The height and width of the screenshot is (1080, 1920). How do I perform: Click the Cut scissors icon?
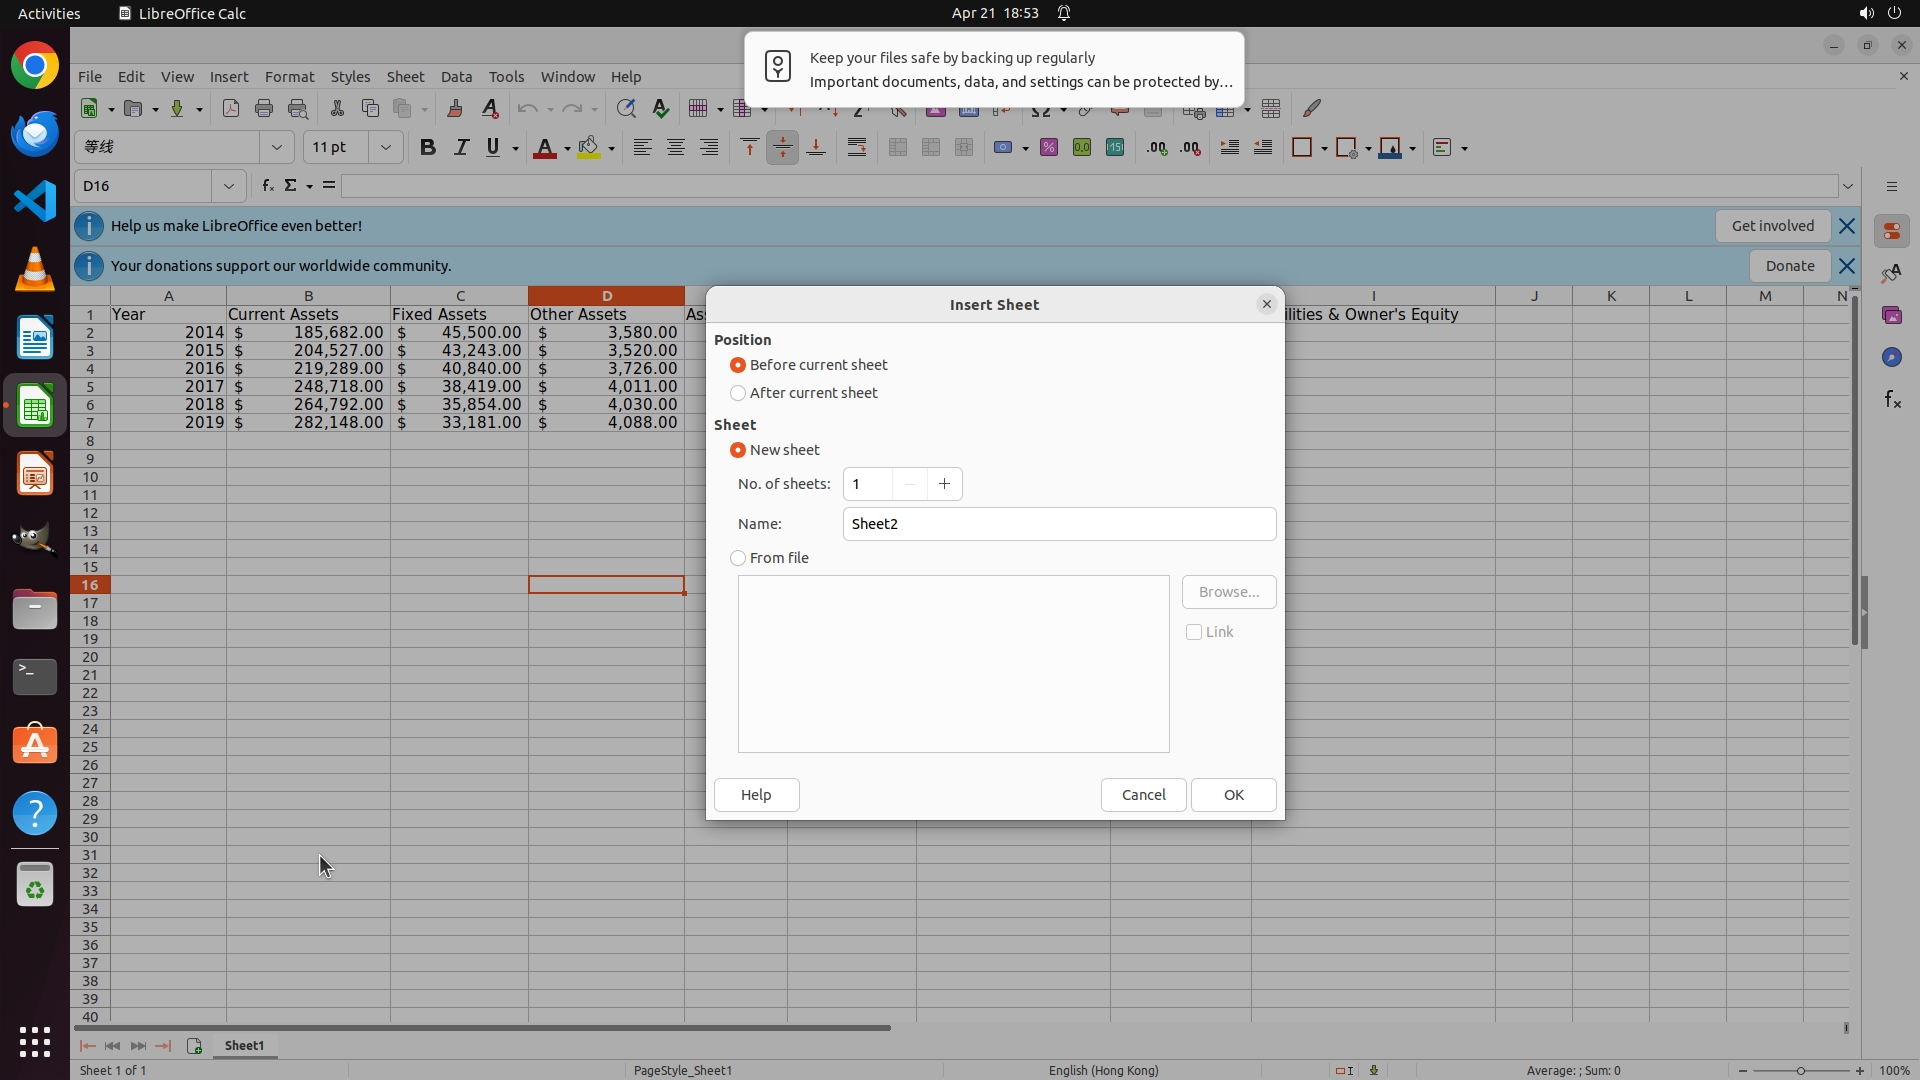tap(337, 109)
